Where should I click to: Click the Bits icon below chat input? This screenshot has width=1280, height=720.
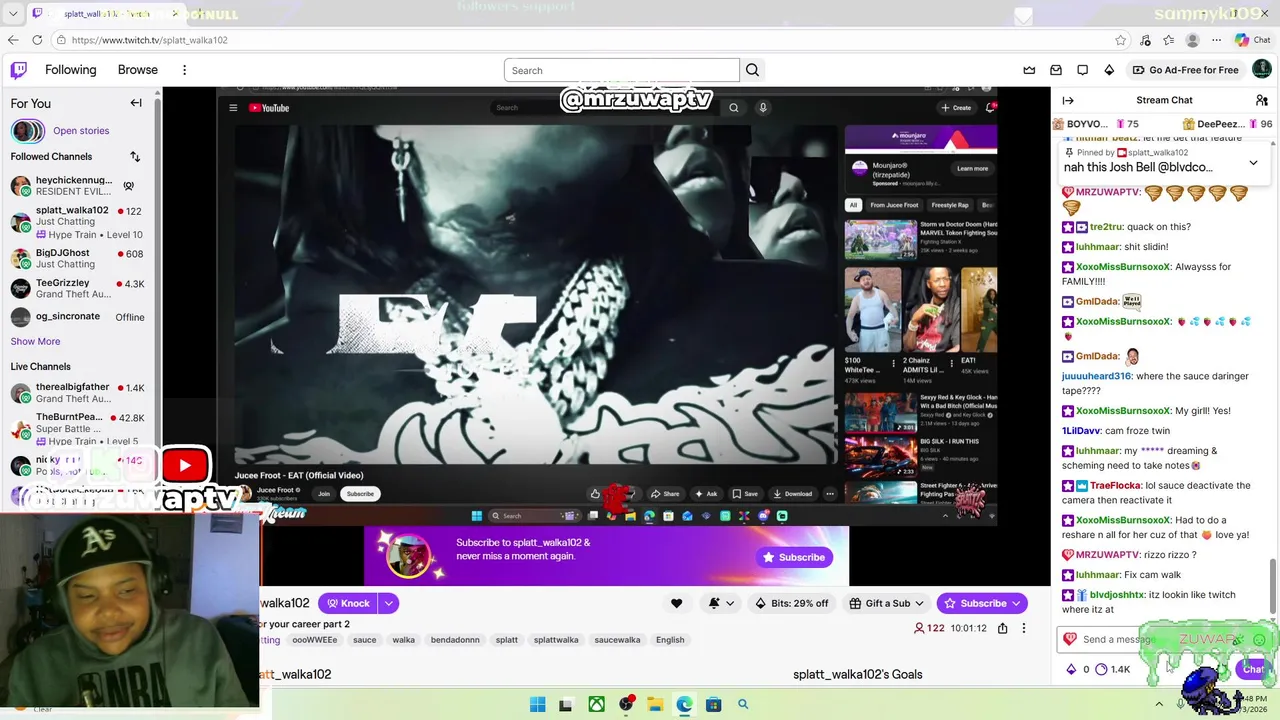tap(1071, 669)
